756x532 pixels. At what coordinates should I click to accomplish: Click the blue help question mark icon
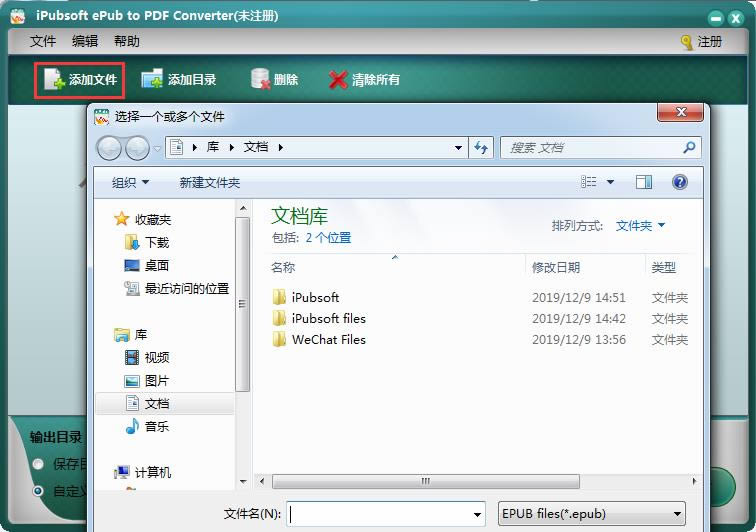(680, 182)
